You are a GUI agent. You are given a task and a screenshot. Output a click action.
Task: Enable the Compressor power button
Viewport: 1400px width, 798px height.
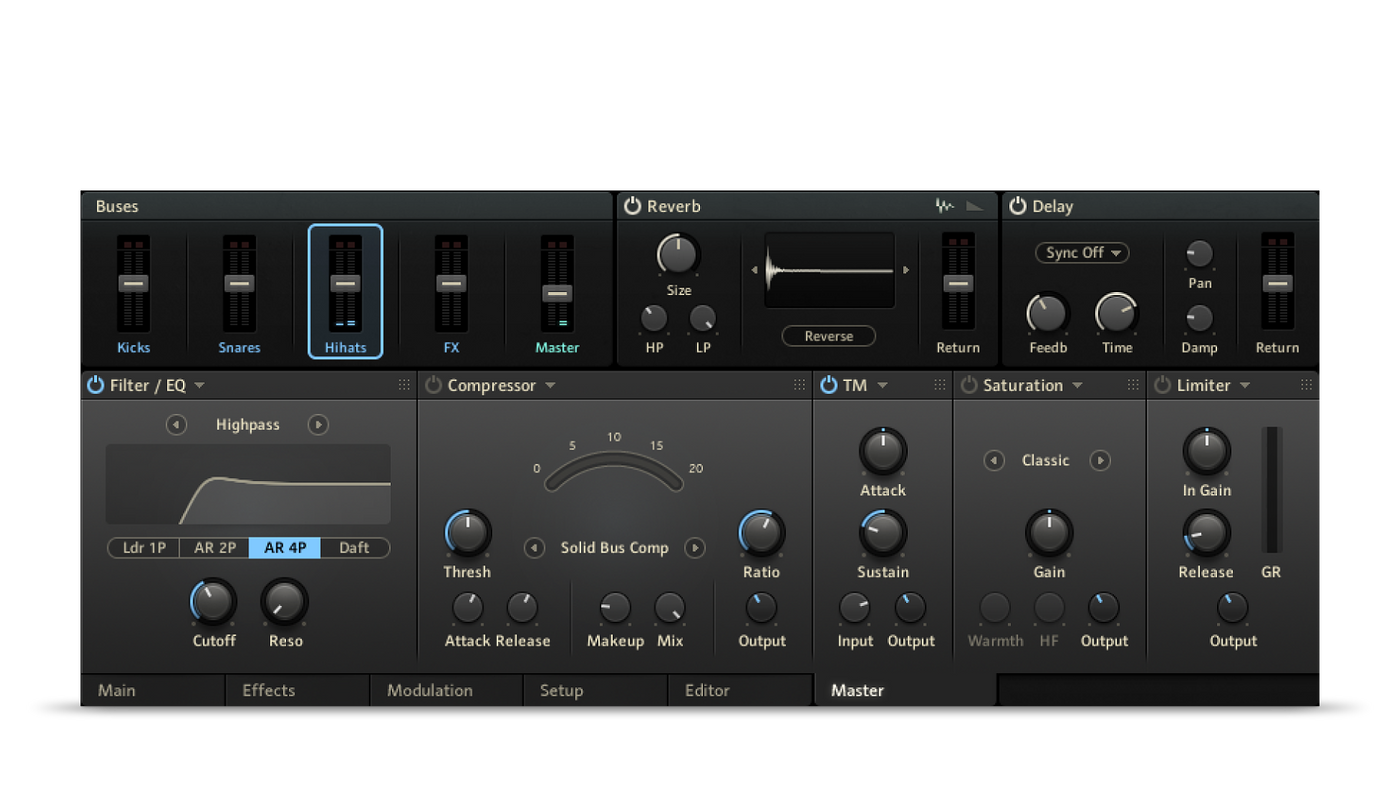[433, 385]
